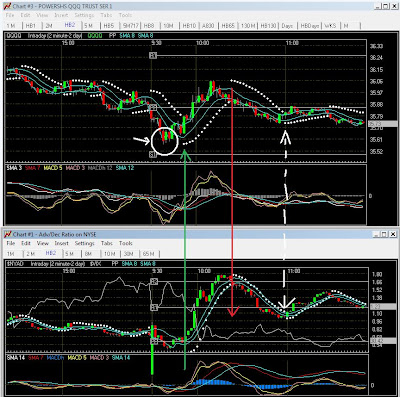Open the View menu in Chart #3 window
Image resolution: width=400 pixels, height=397 pixels.
point(42,15)
